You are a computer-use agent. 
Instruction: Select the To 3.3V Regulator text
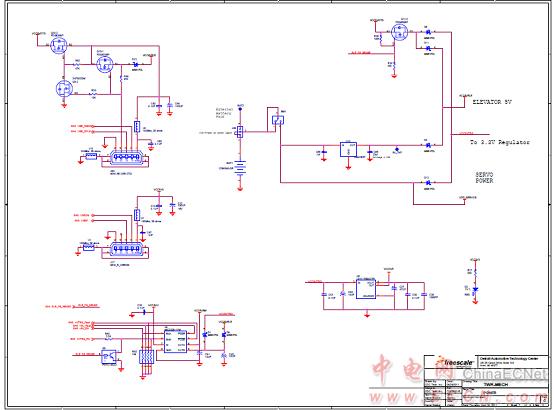tap(500, 142)
